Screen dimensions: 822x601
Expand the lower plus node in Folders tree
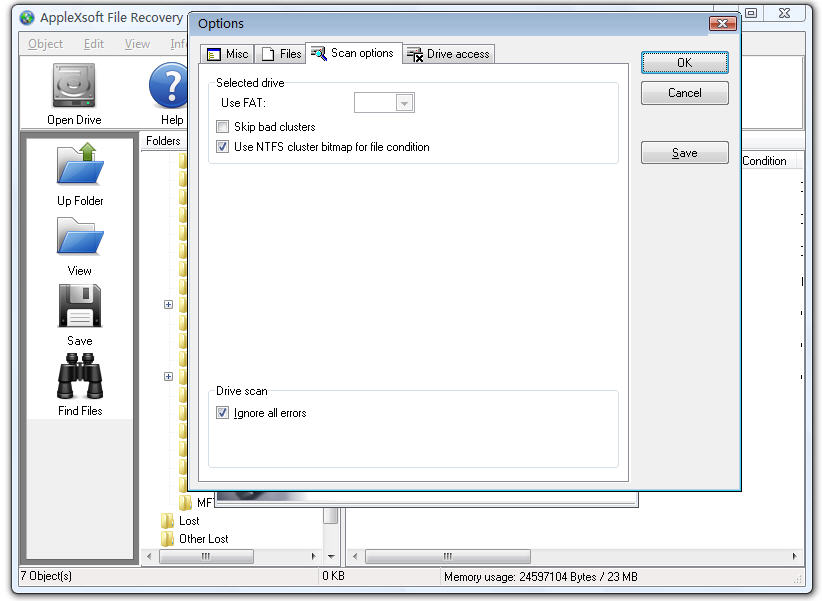[168, 377]
